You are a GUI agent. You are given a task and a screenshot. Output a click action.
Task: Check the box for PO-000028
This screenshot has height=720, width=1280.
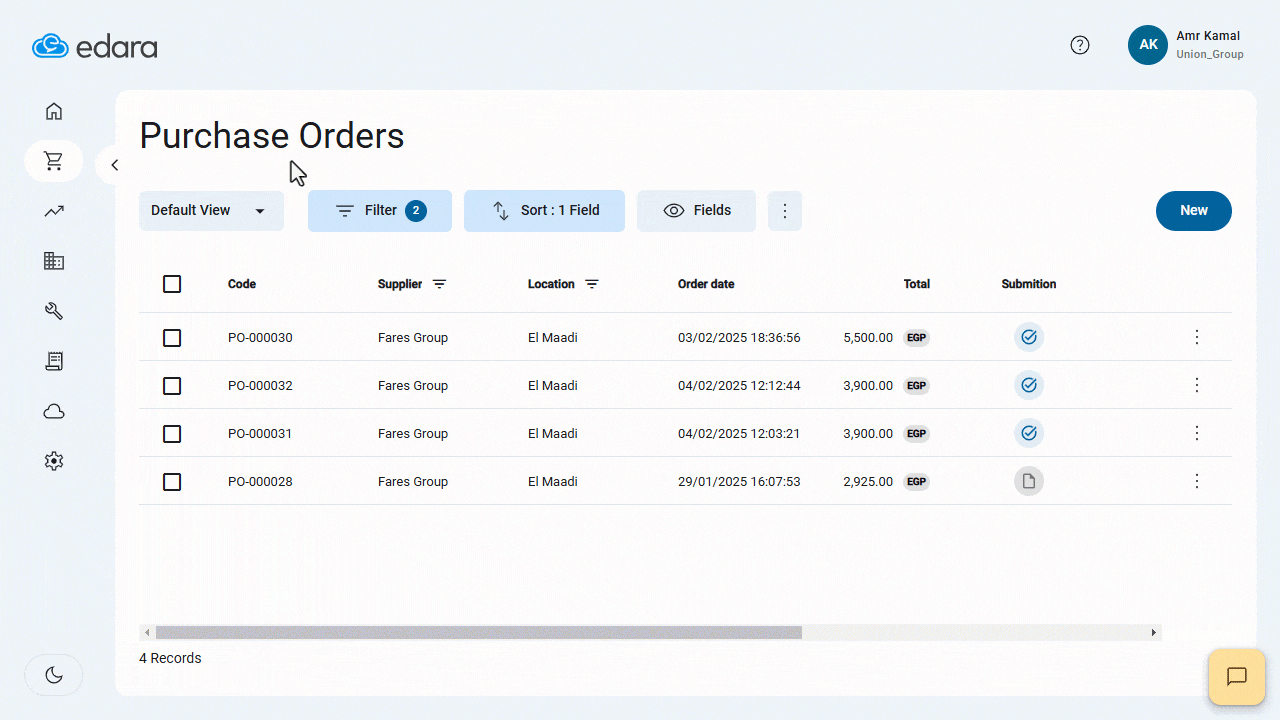coord(172,482)
